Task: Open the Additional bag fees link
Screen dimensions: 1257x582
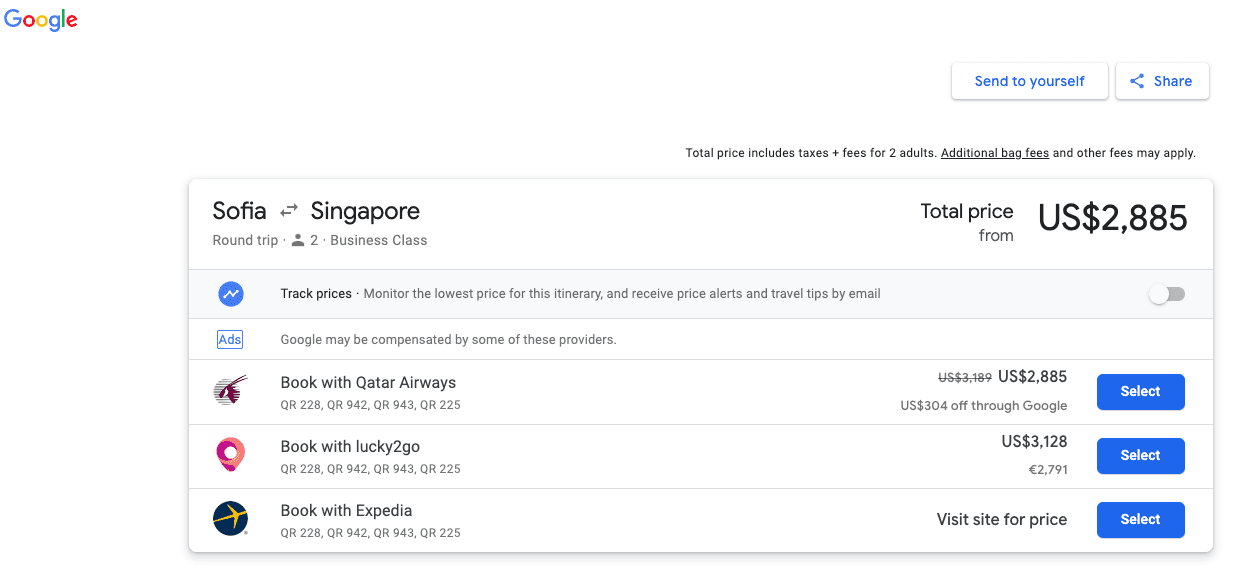Action: tap(995, 153)
